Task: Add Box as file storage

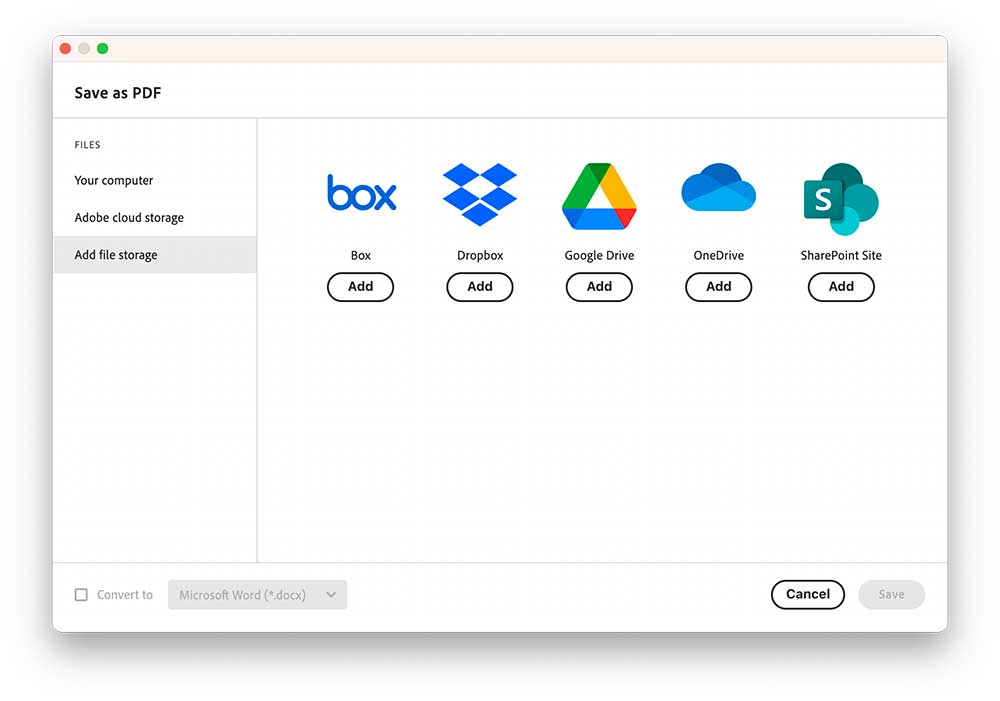Action: click(x=360, y=286)
